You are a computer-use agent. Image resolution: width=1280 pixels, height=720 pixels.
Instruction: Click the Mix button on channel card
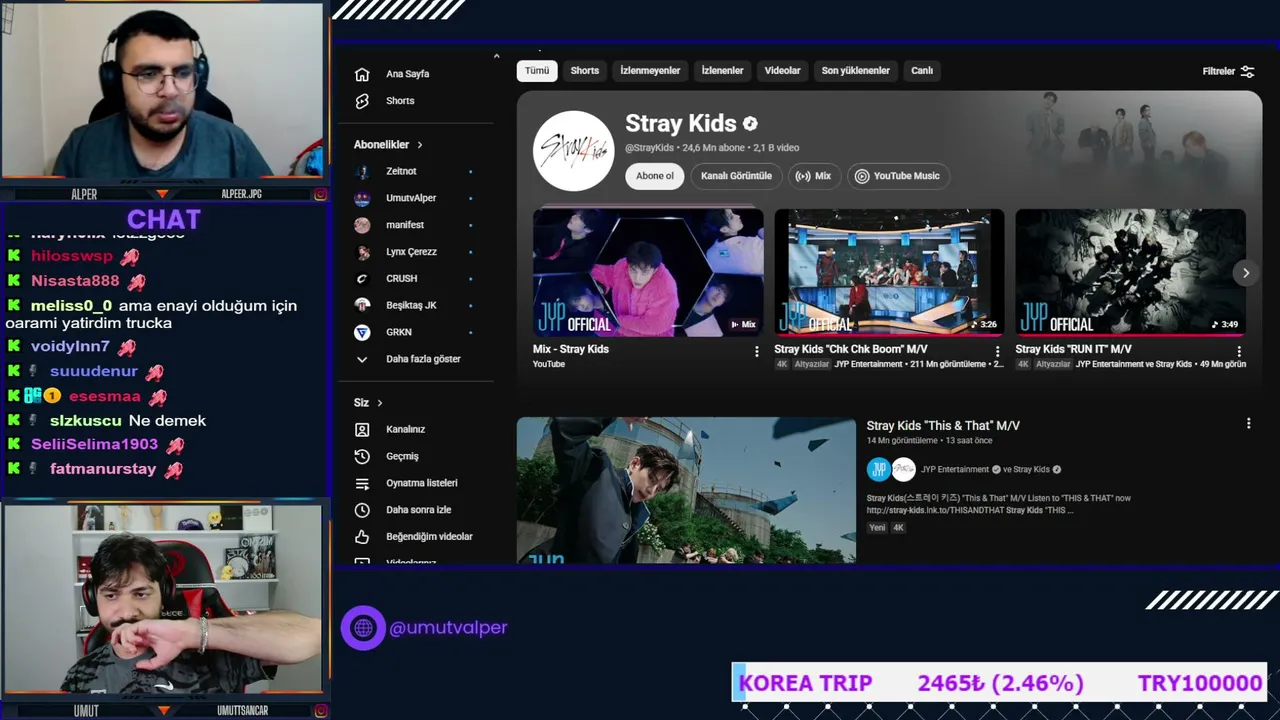tap(813, 176)
